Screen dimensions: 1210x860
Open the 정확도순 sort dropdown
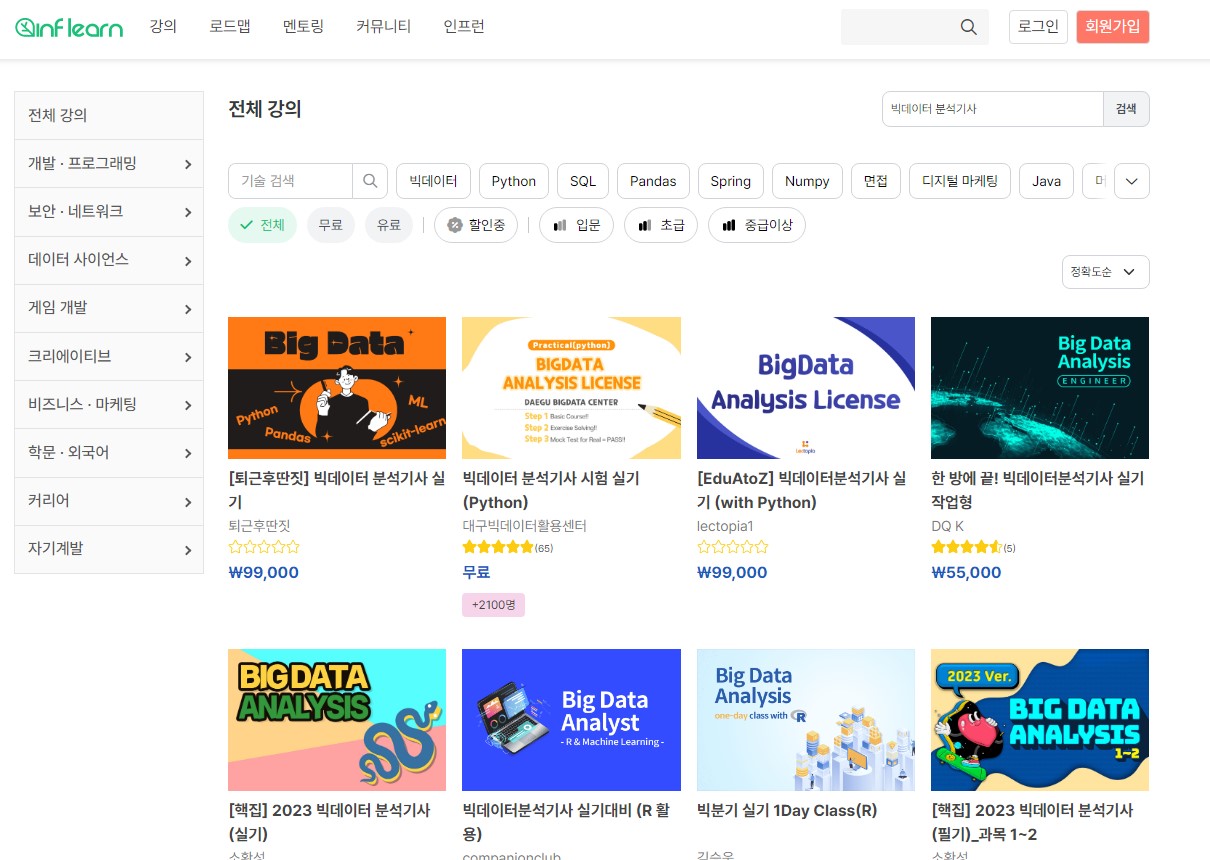[x=1105, y=271]
